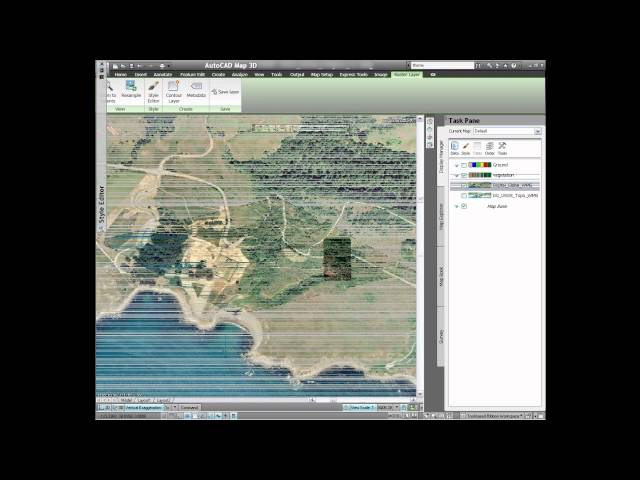Click the Command status bar button

click(x=189, y=408)
